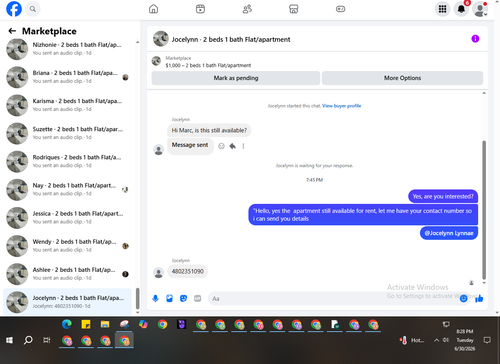
Task: Open the Copilot icon on the taskbar
Action: [143, 324]
